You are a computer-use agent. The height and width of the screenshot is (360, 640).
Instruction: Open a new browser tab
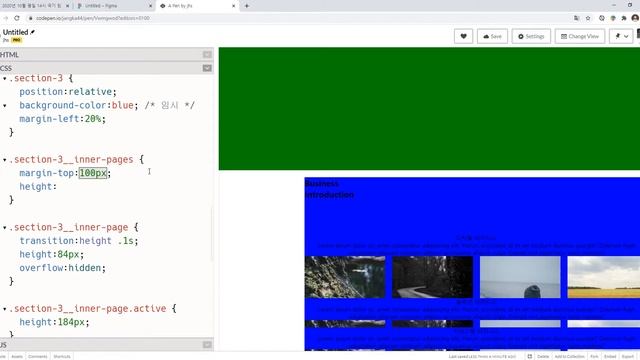click(x=247, y=6)
